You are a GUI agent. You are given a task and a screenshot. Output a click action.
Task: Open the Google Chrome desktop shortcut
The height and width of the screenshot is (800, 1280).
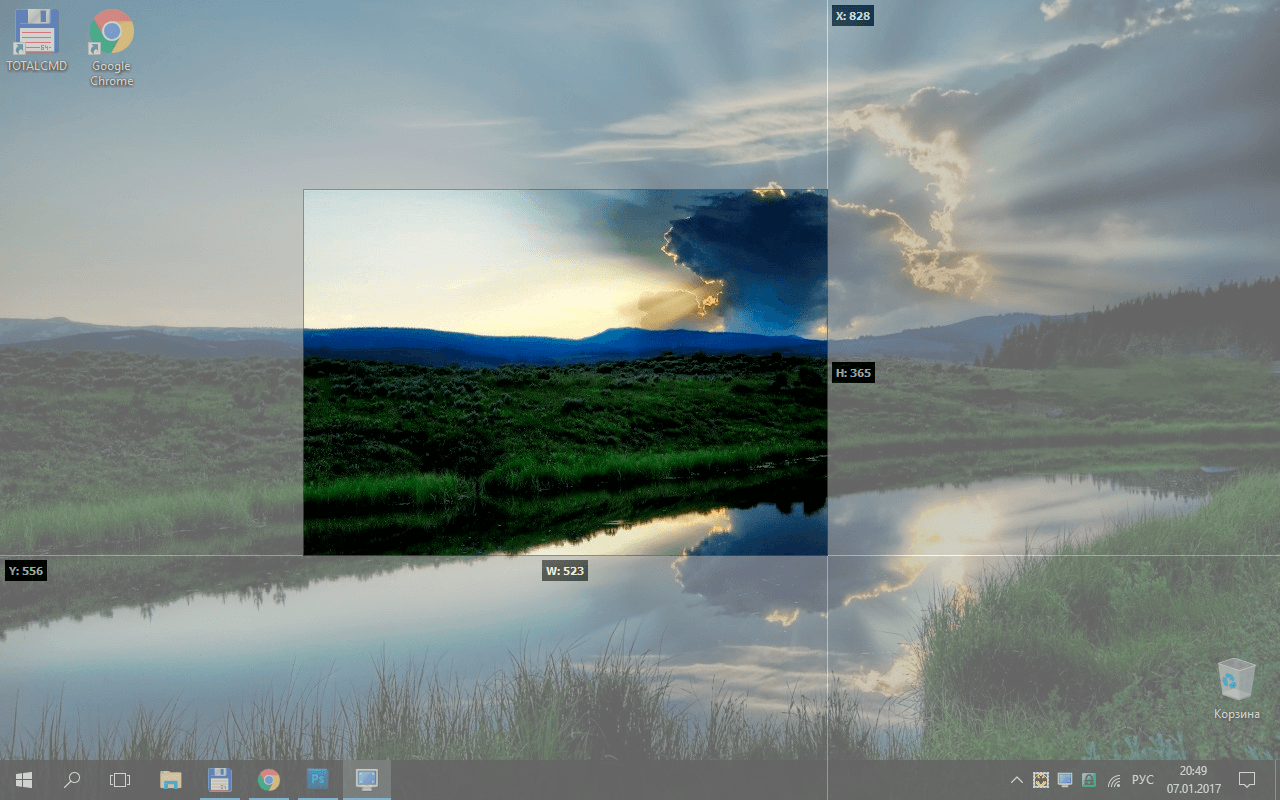[111, 47]
